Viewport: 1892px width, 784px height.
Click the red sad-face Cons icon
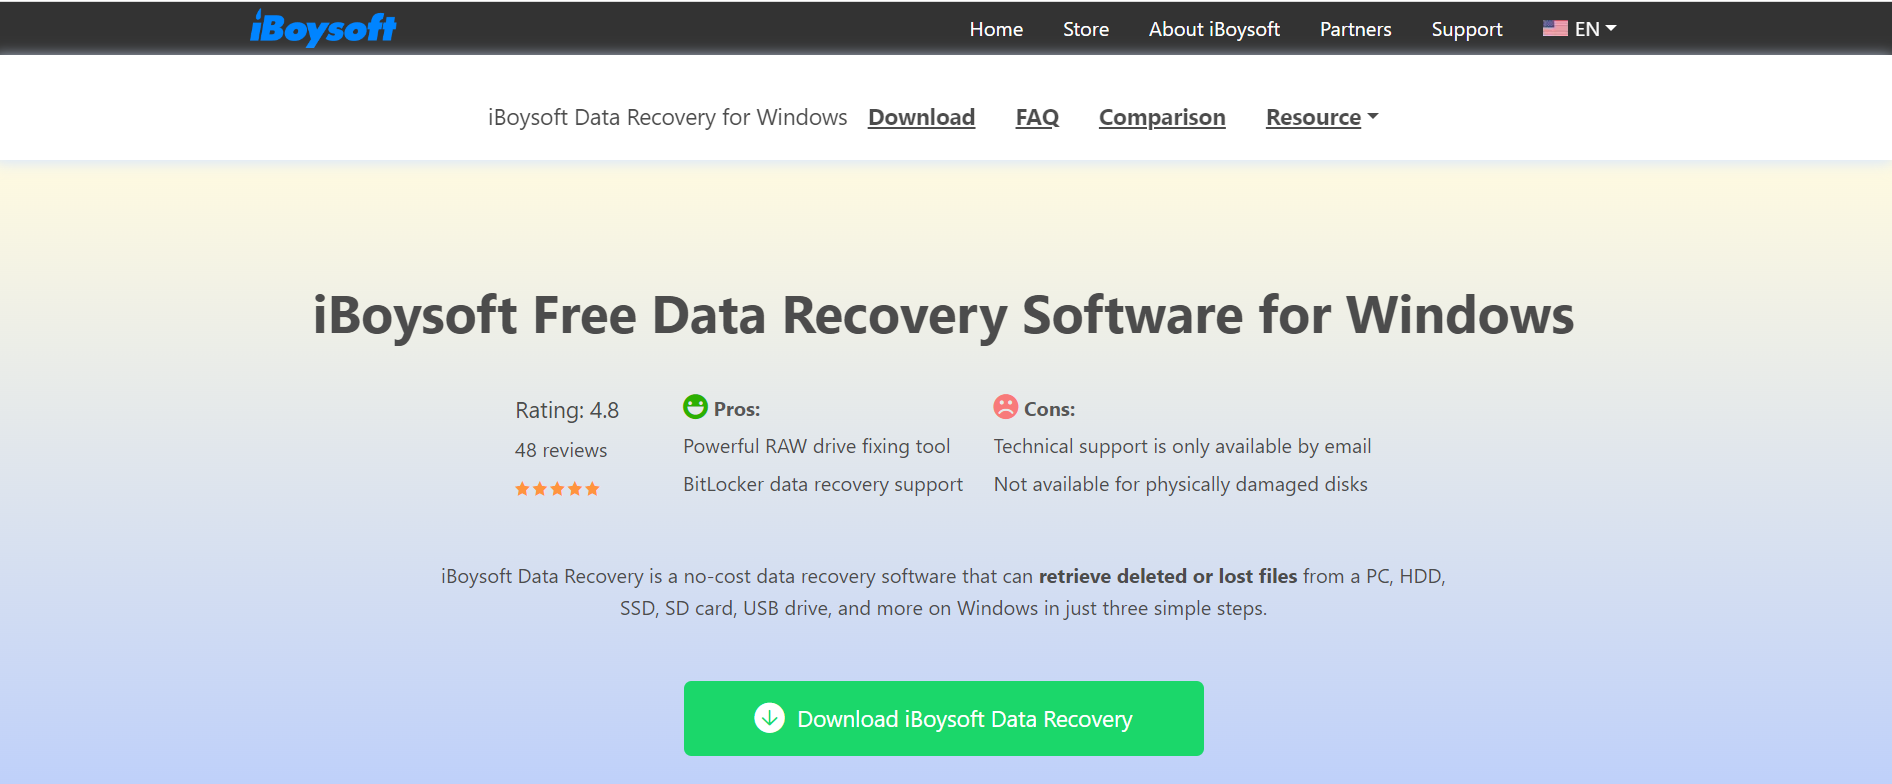pos(1006,407)
